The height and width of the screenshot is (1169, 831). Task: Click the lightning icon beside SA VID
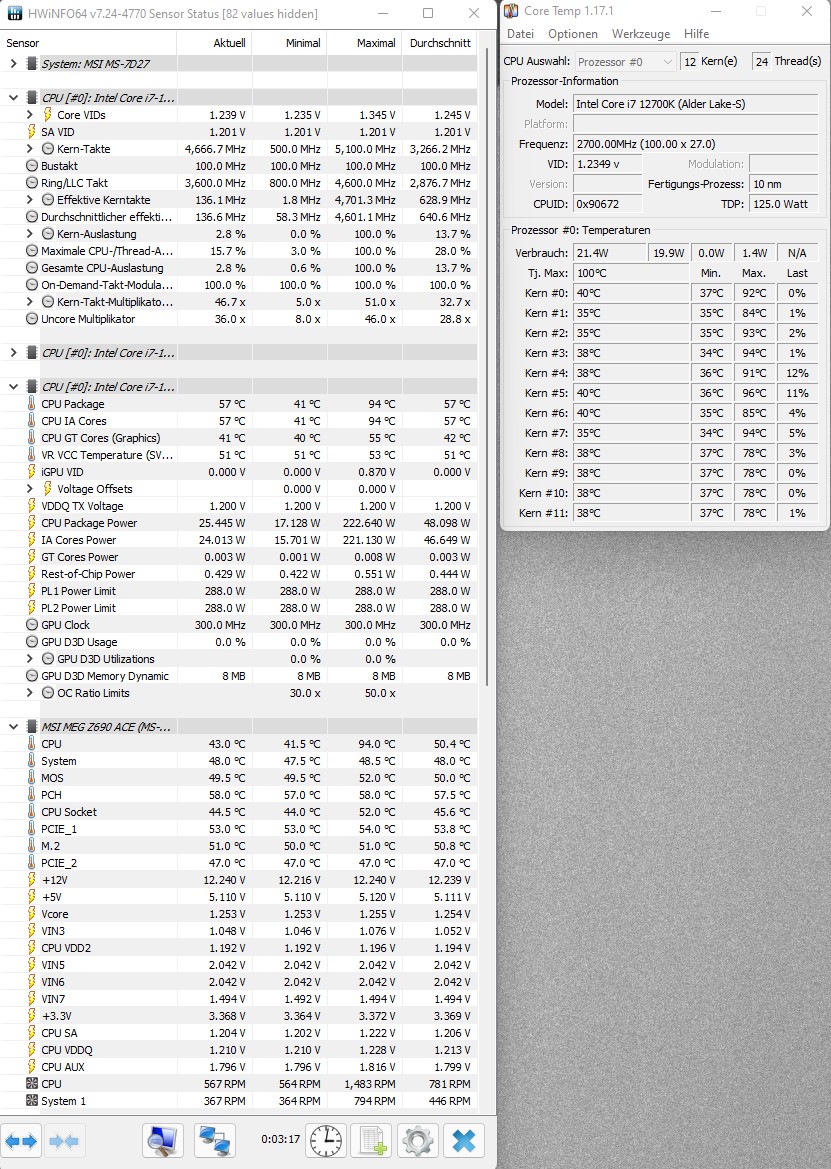pyautogui.click(x=31, y=132)
